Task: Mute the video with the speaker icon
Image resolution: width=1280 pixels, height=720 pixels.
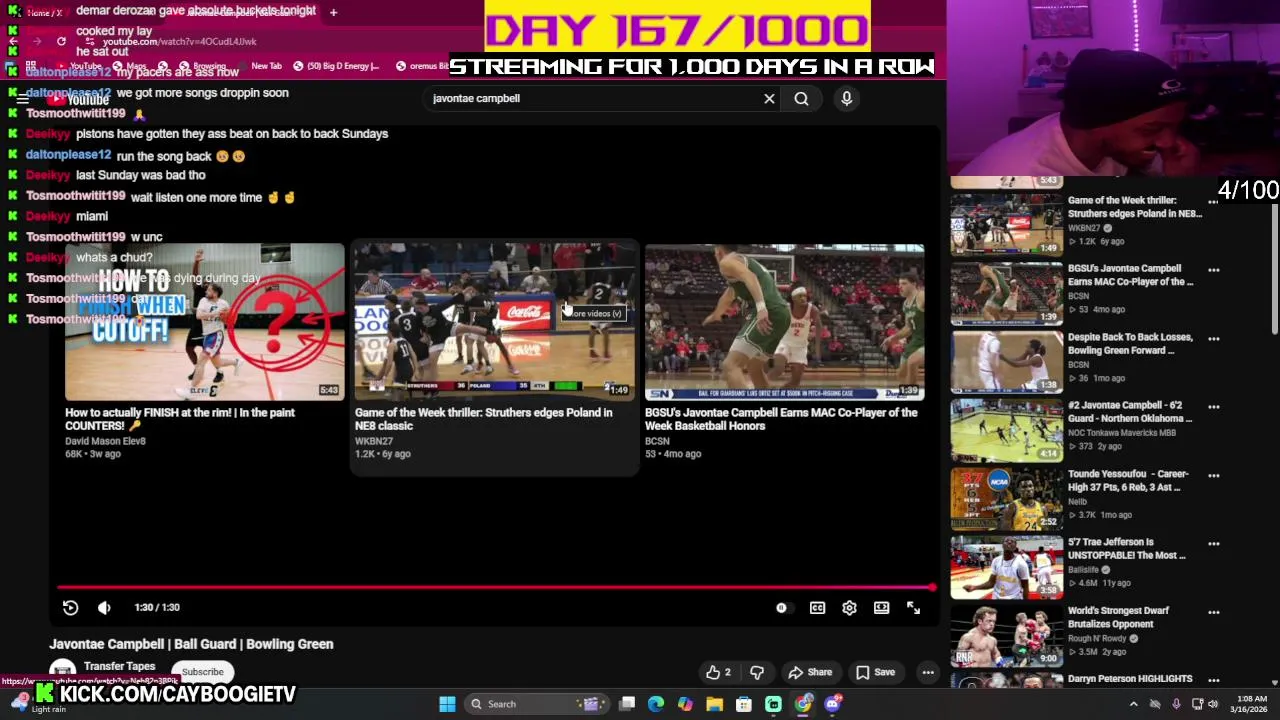Action: point(104,608)
